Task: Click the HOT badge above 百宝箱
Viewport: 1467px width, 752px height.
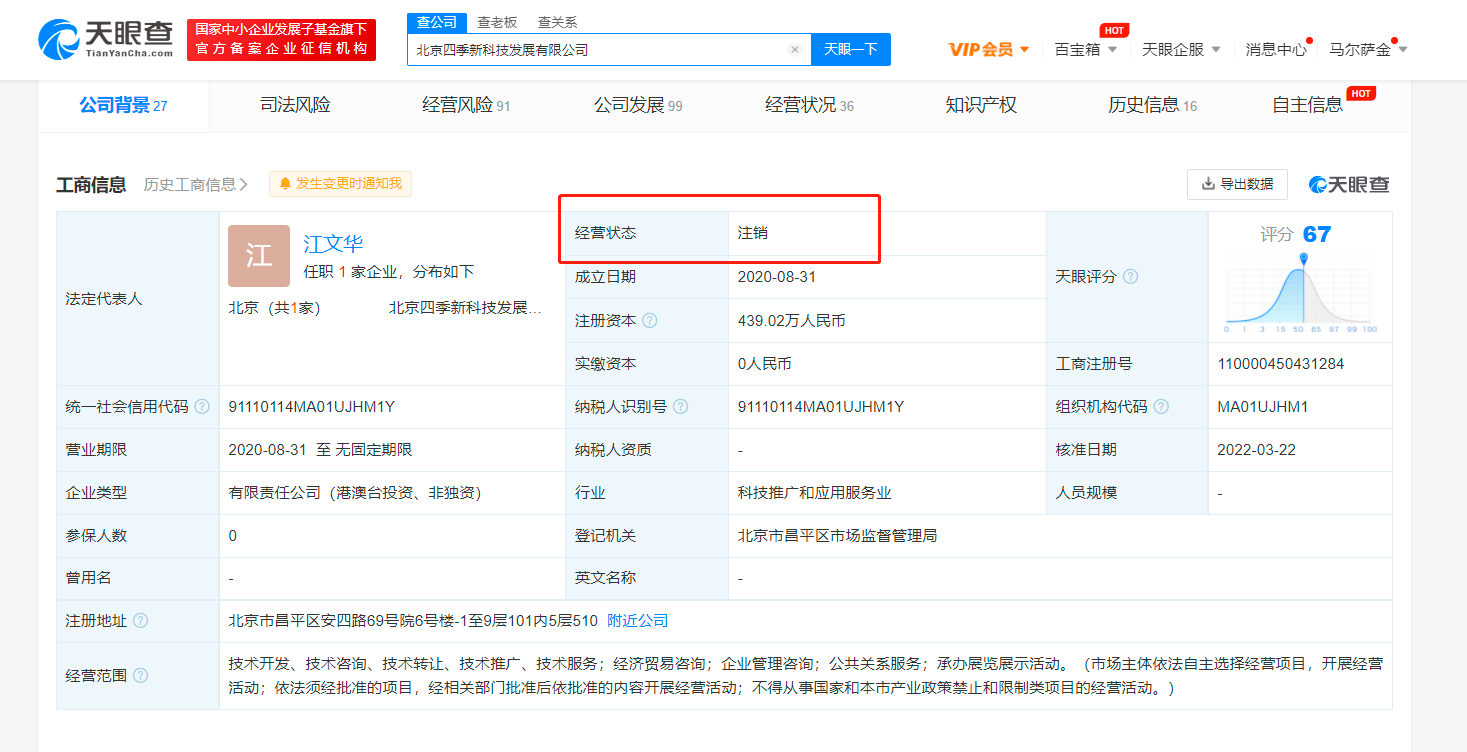Action: [x=1114, y=31]
